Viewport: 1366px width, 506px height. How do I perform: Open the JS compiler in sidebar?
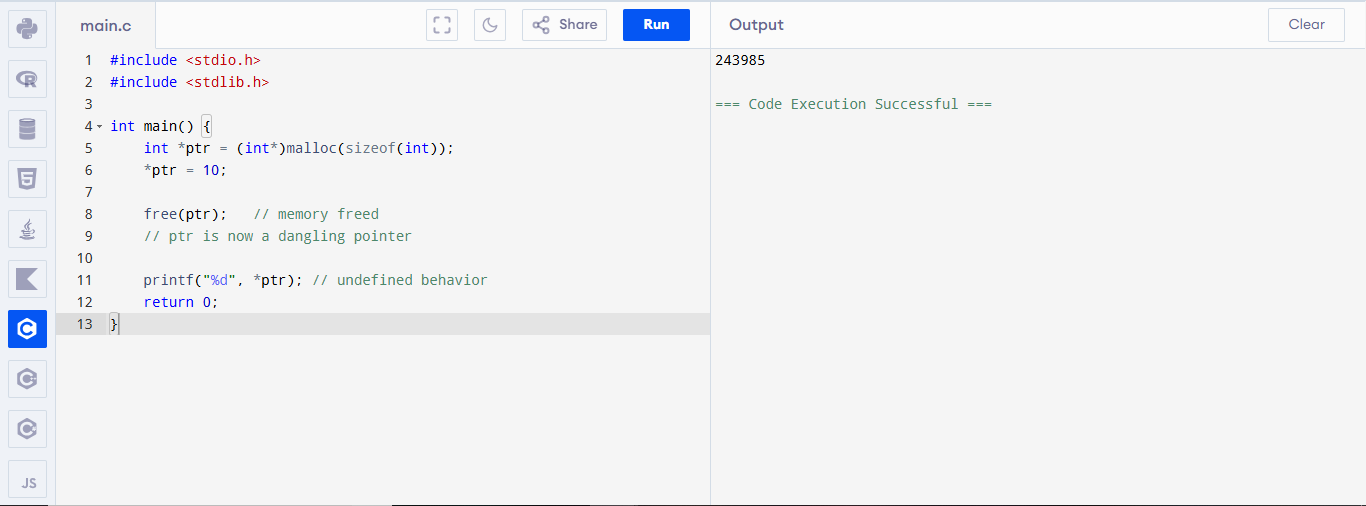[27, 481]
